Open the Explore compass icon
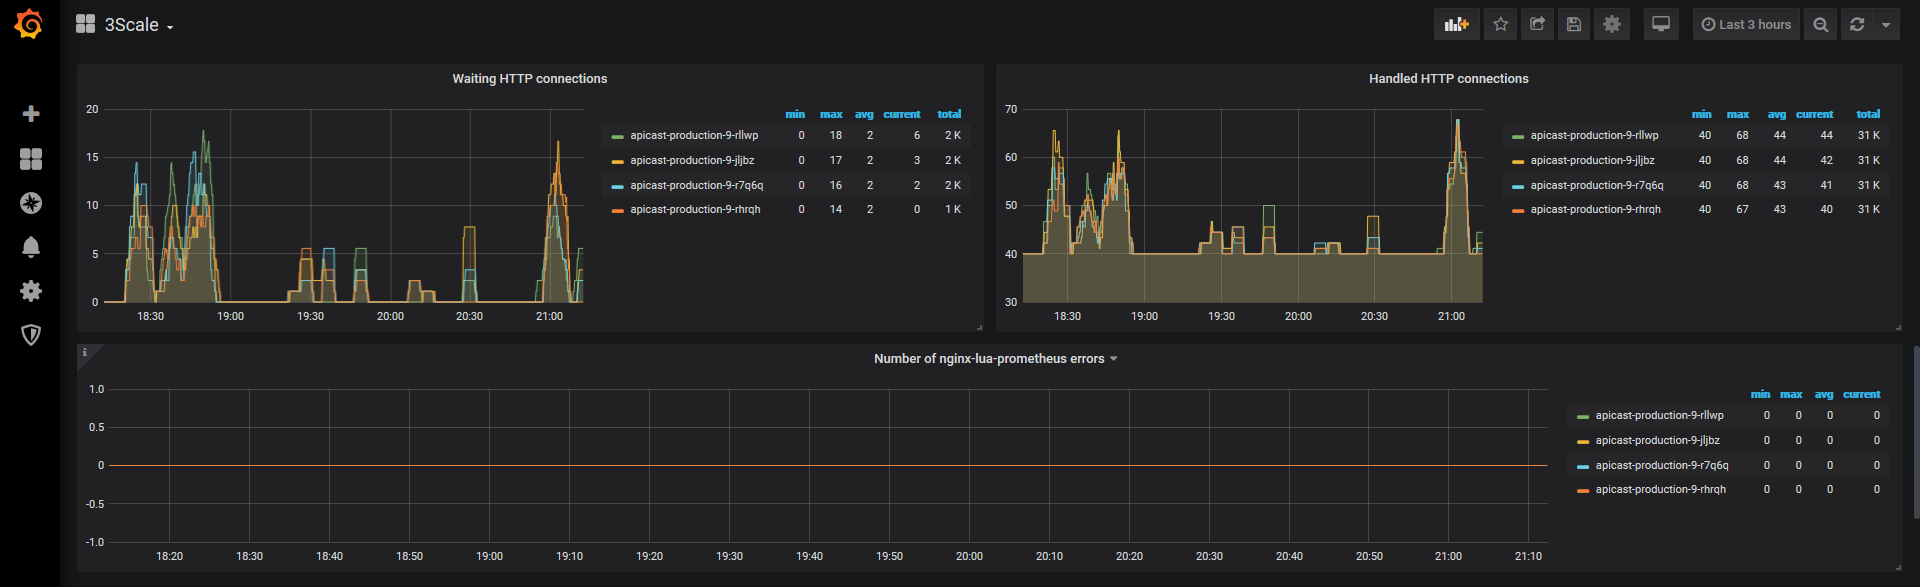The height and width of the screenshot is (587, 1920). coord(31,203)
